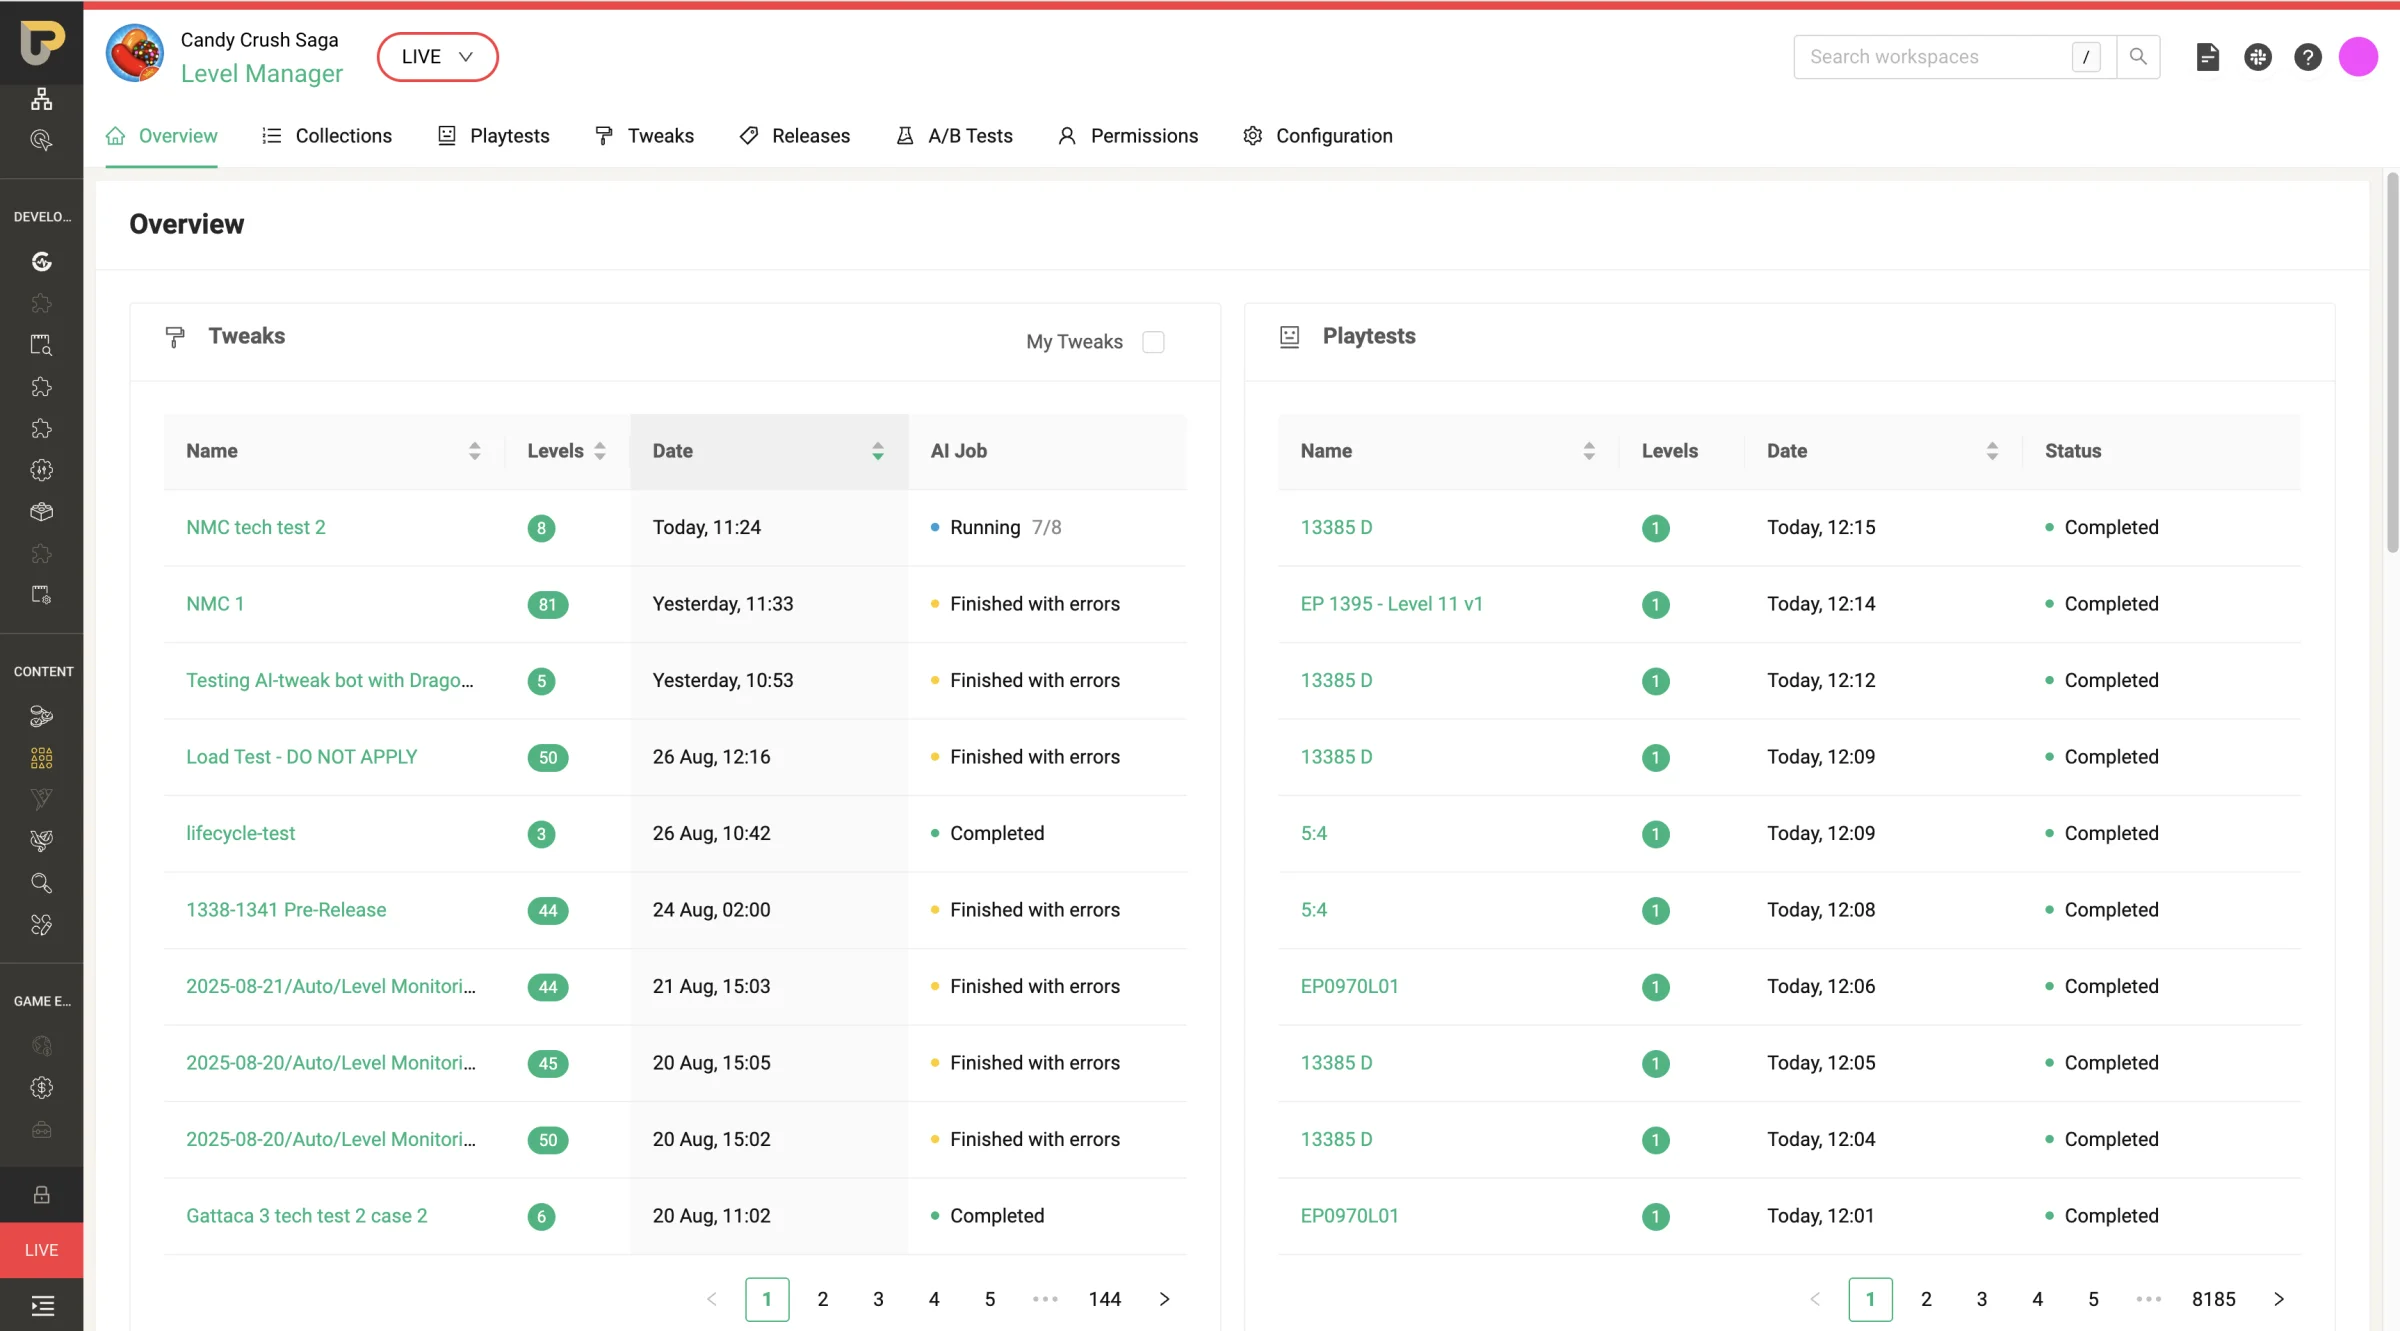Screen dimensions: 2400x1331
Task: Open the EP 1395 - Level 11 v1 playtest
Action: 1391,604
